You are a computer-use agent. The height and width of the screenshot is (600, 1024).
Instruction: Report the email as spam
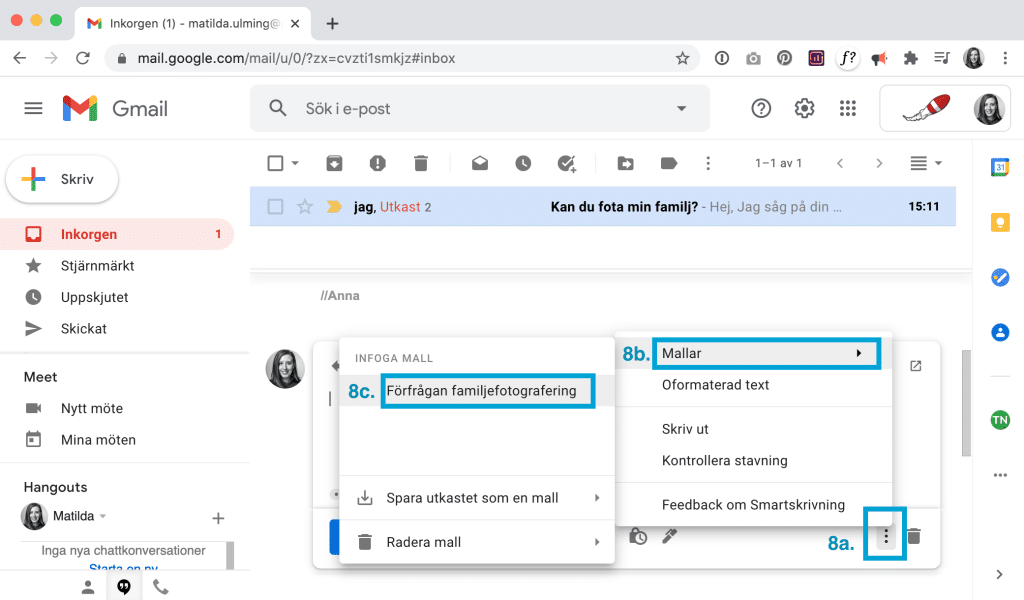click(x=378, y=162)
